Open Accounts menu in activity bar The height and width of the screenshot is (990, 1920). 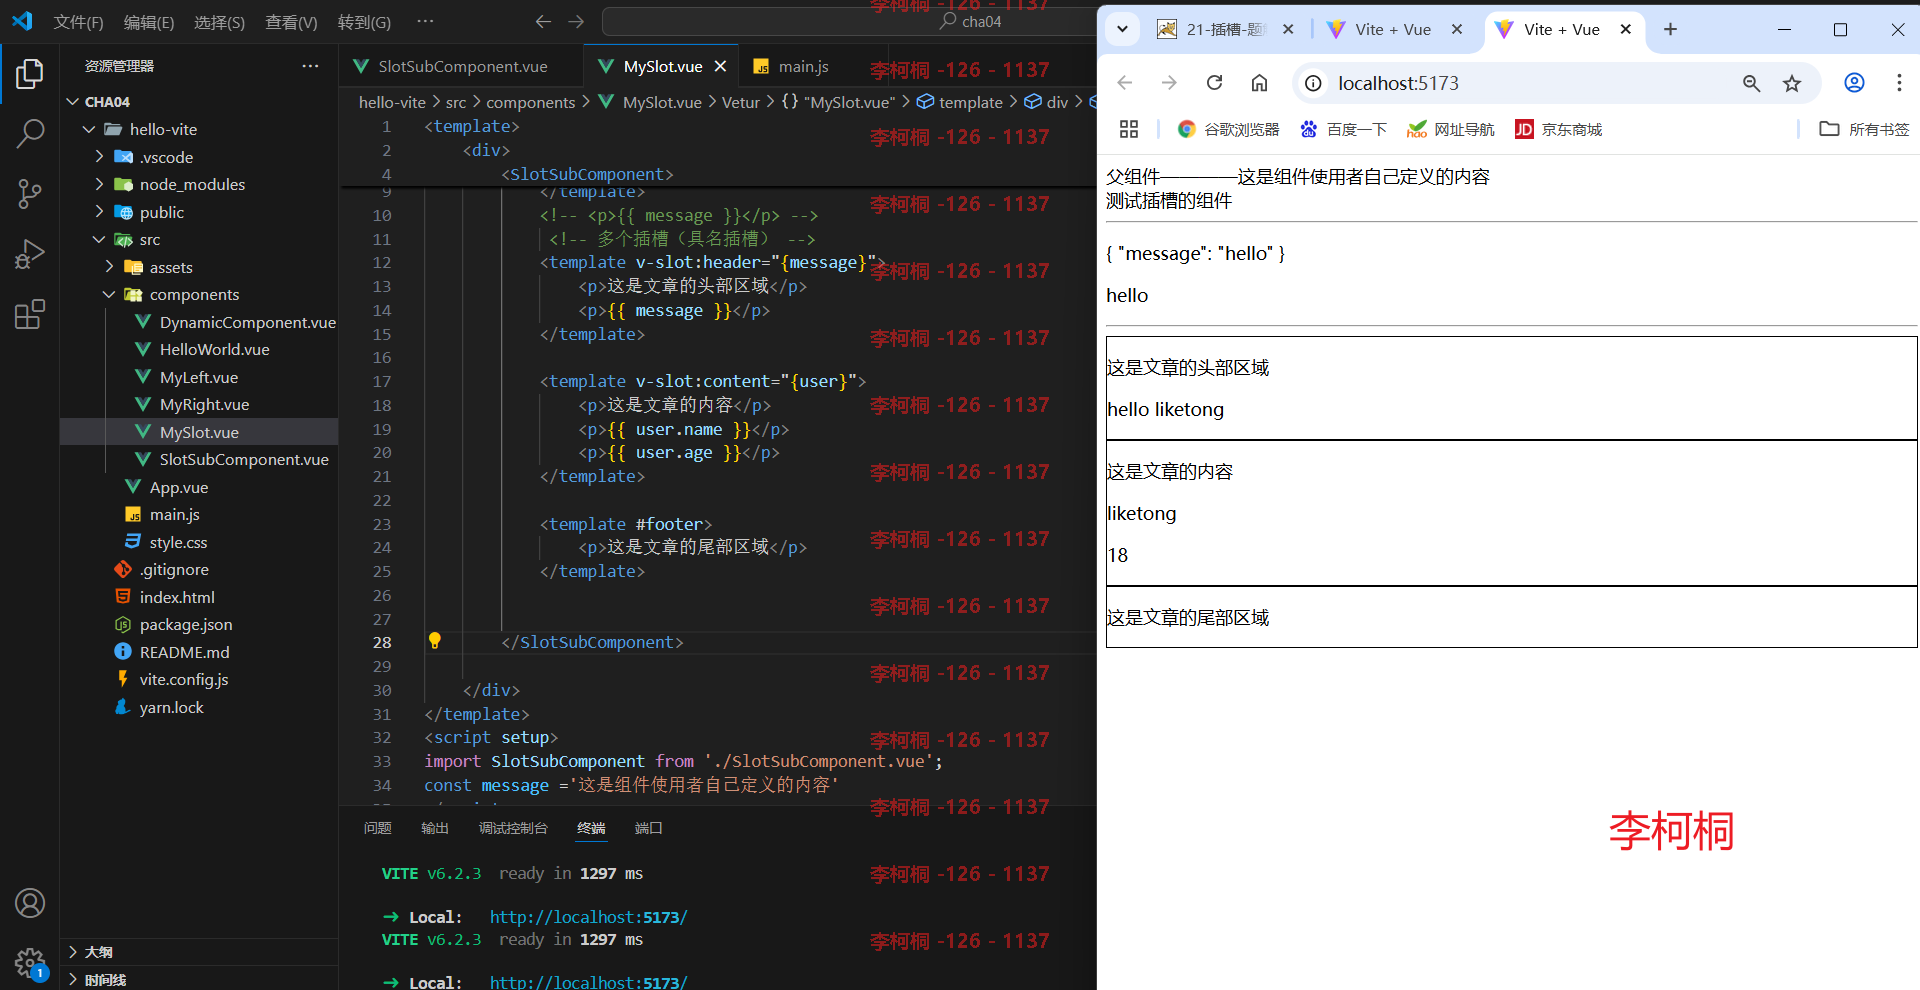[x=30, y=903]
